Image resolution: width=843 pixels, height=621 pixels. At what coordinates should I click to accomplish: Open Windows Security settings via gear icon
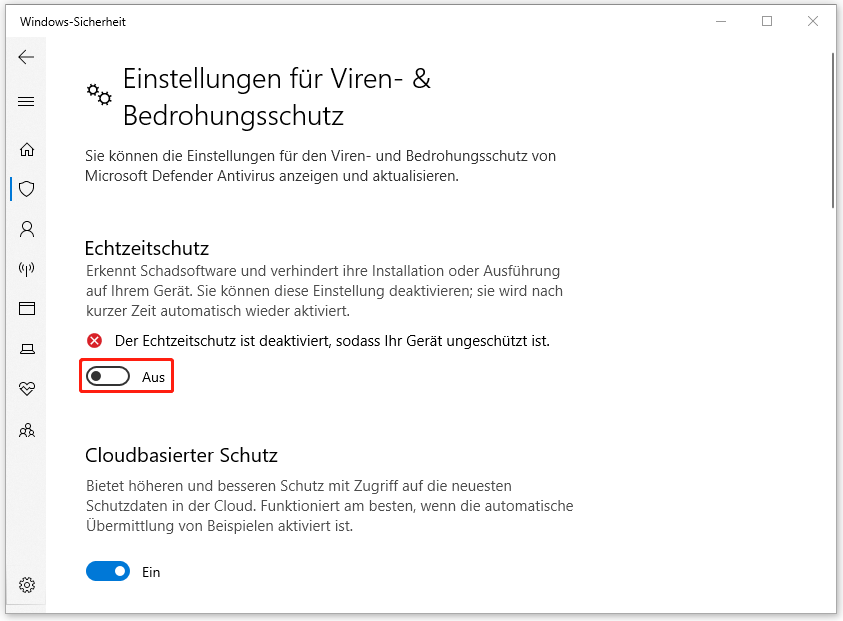27,585
